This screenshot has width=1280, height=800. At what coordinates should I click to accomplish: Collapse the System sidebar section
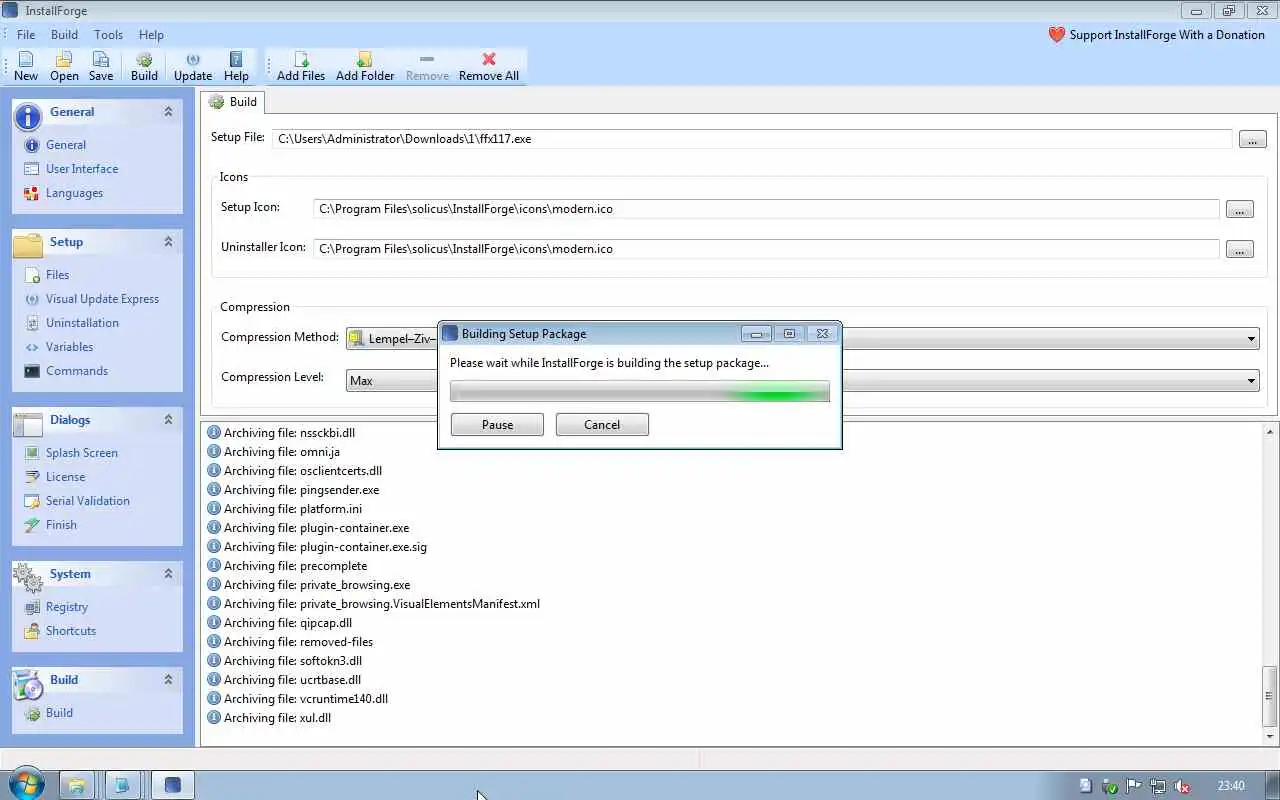click(168, 574)
